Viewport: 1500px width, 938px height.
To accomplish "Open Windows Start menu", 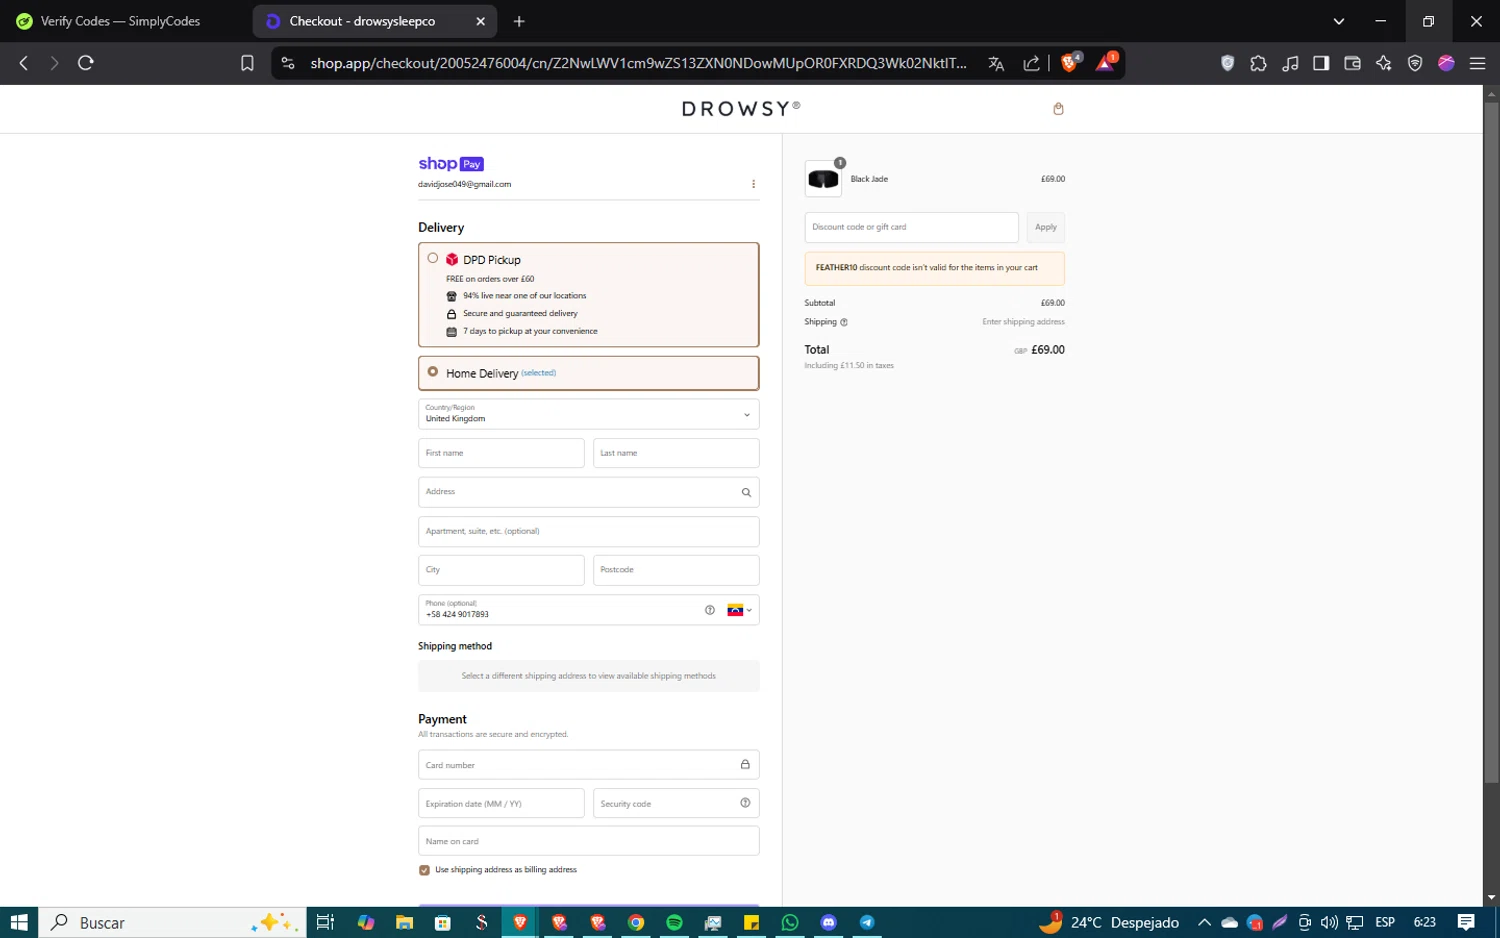I will [x=19, y=922].
